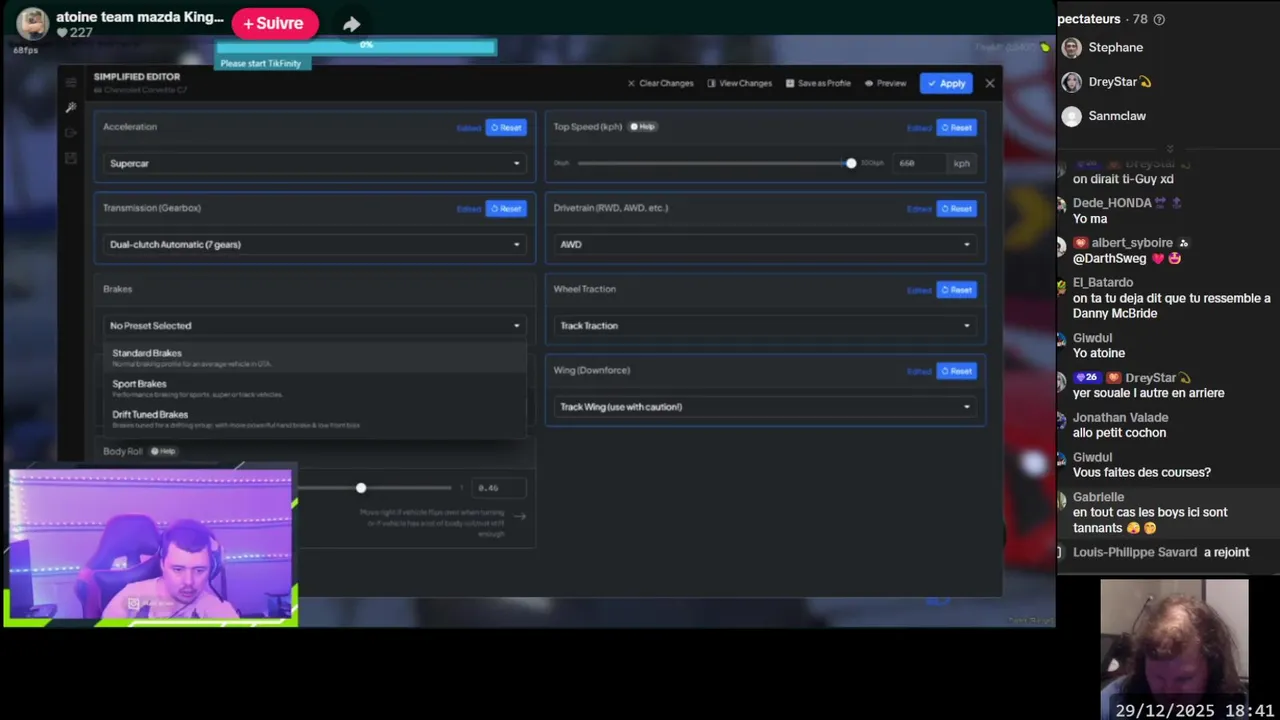Click the Preview eye button
Image resolution: width=1280 pixels, height=720 pixels.
pos(886,83)
